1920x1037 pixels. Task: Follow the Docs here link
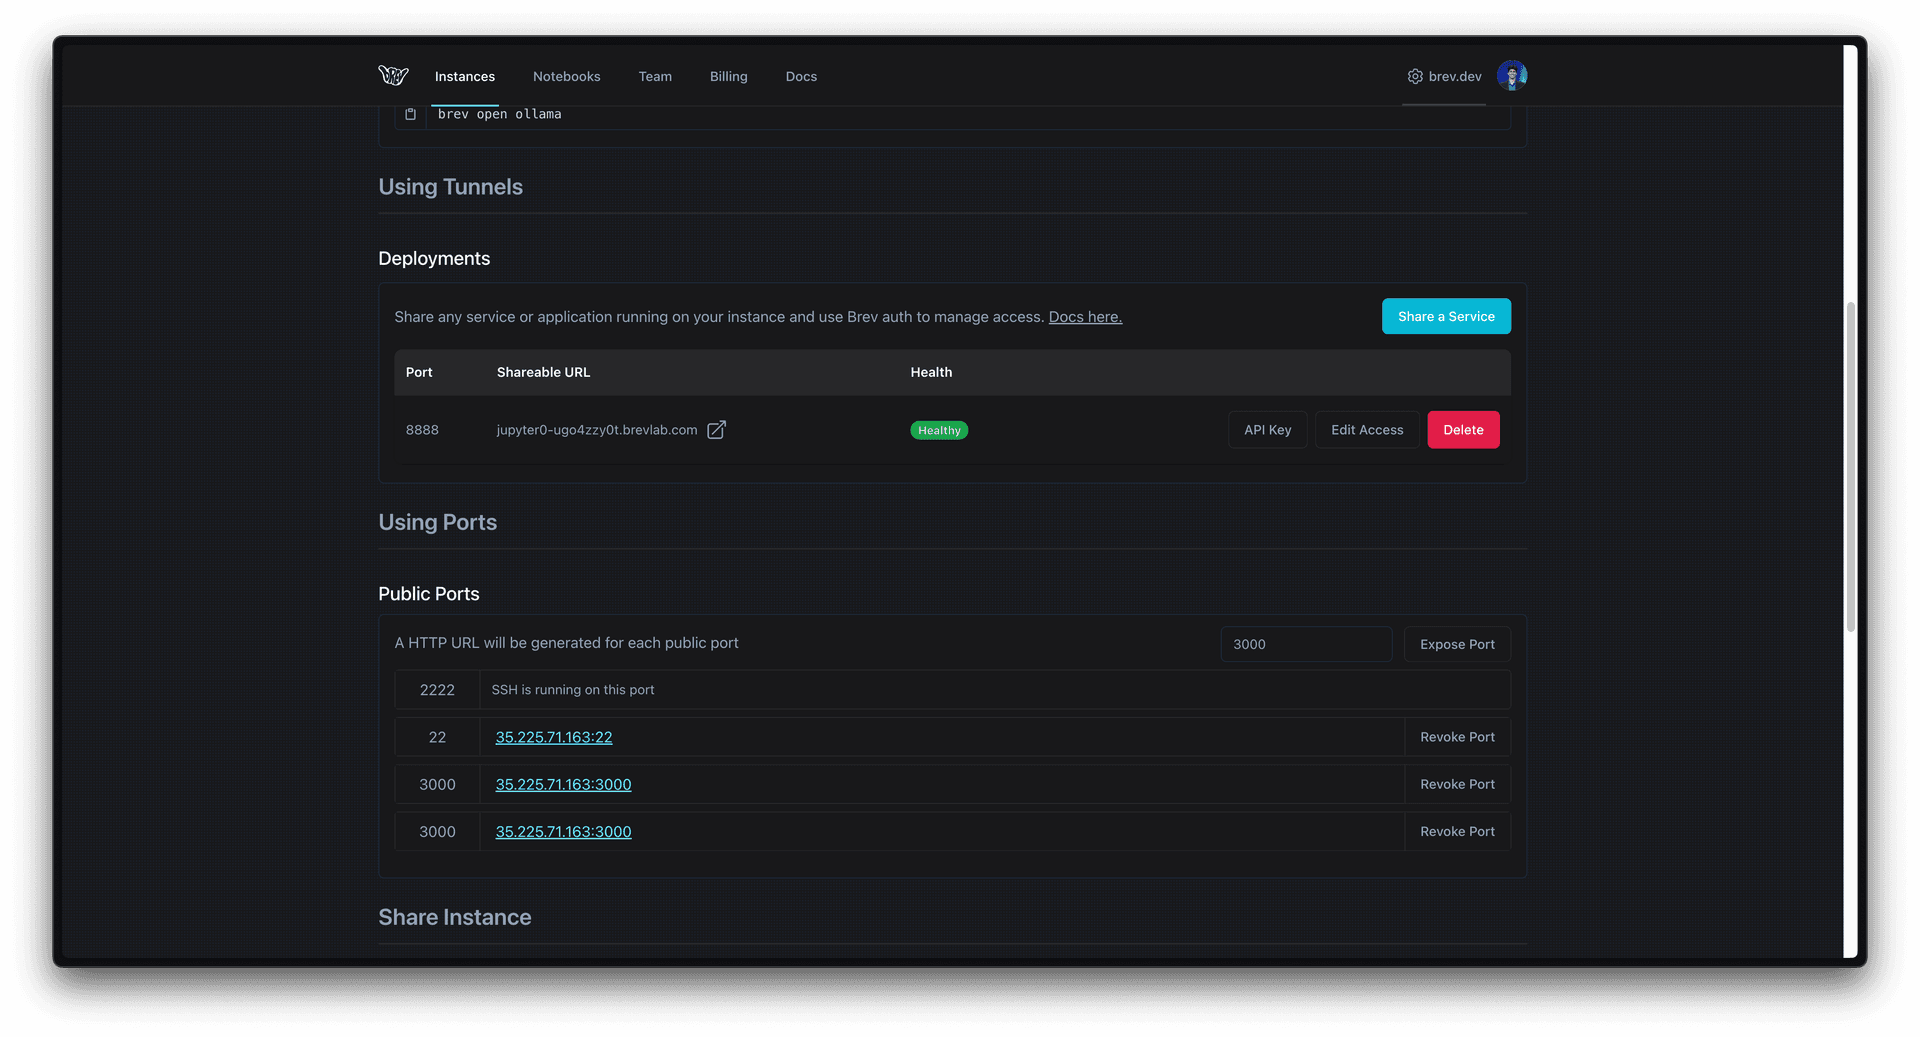click(1085, 317)
